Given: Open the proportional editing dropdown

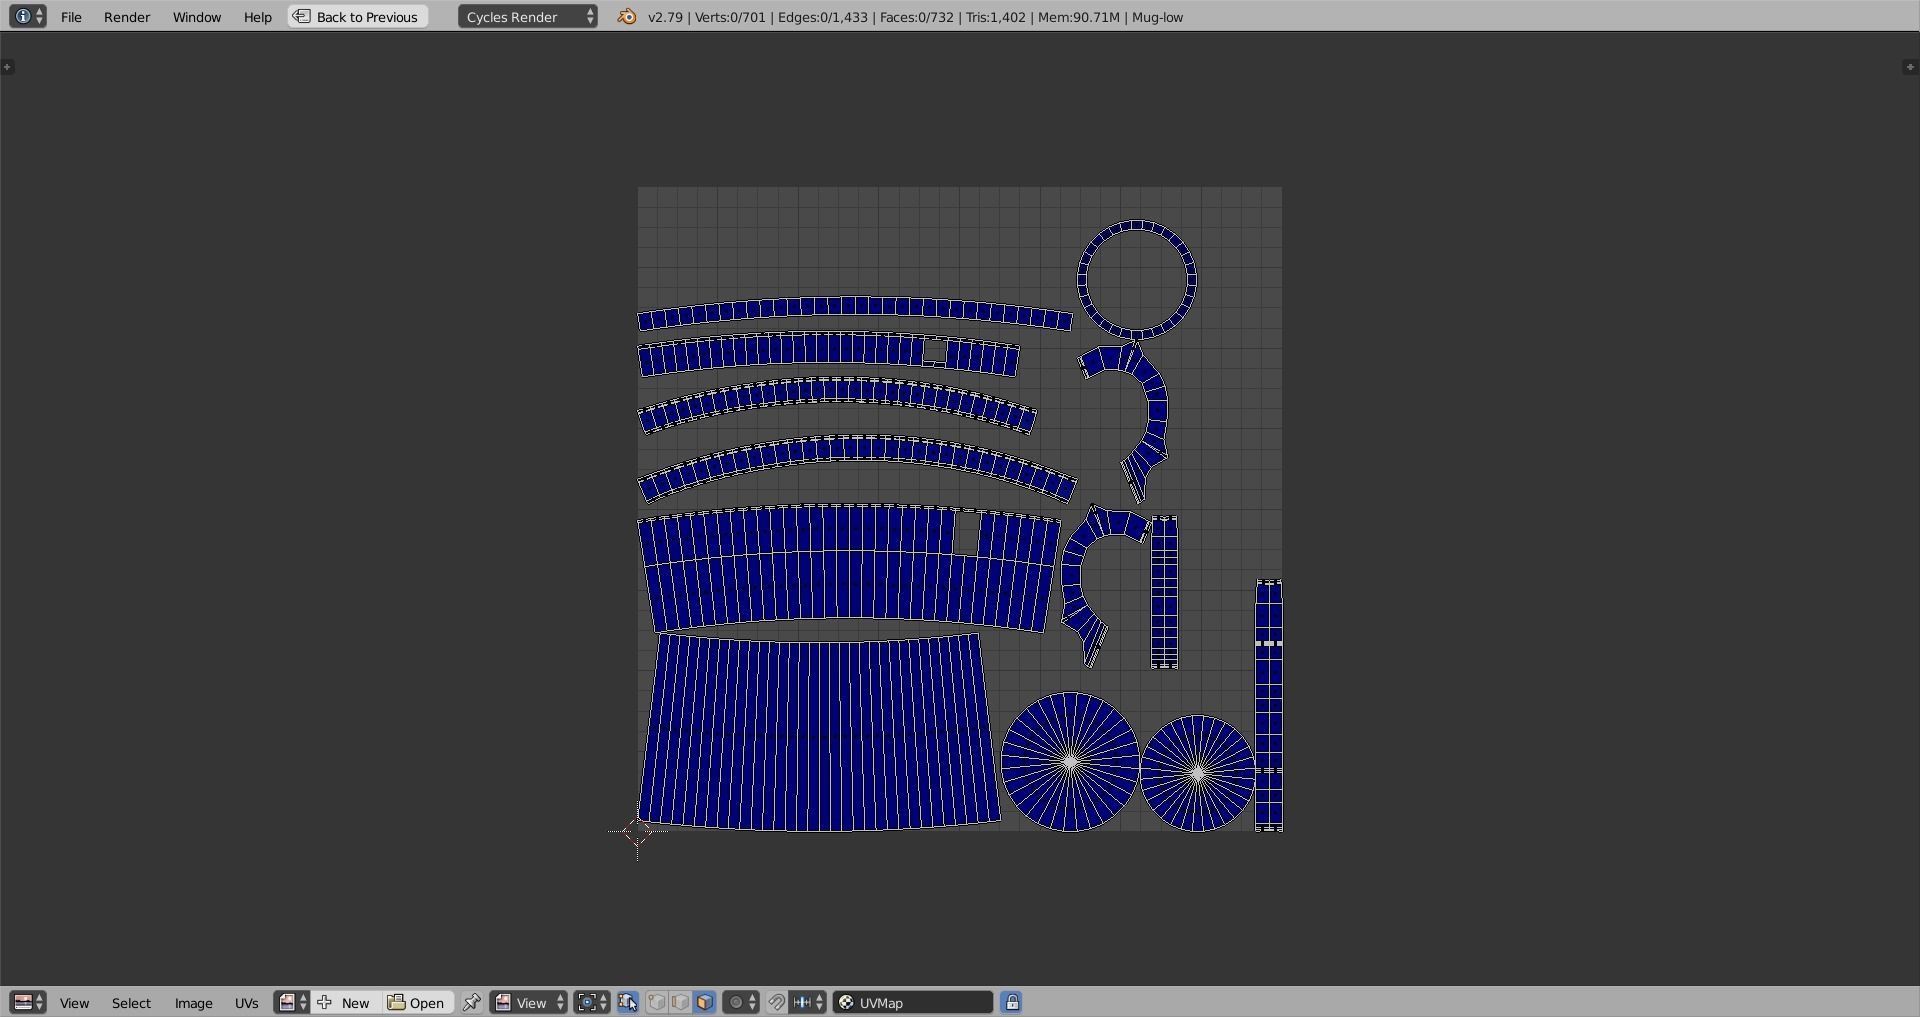Looking at the screenshot, I should tap(741, 1003).
